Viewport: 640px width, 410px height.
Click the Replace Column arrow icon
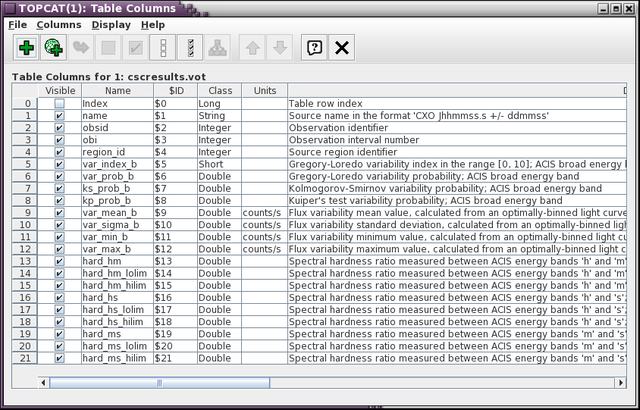[81, 48]
